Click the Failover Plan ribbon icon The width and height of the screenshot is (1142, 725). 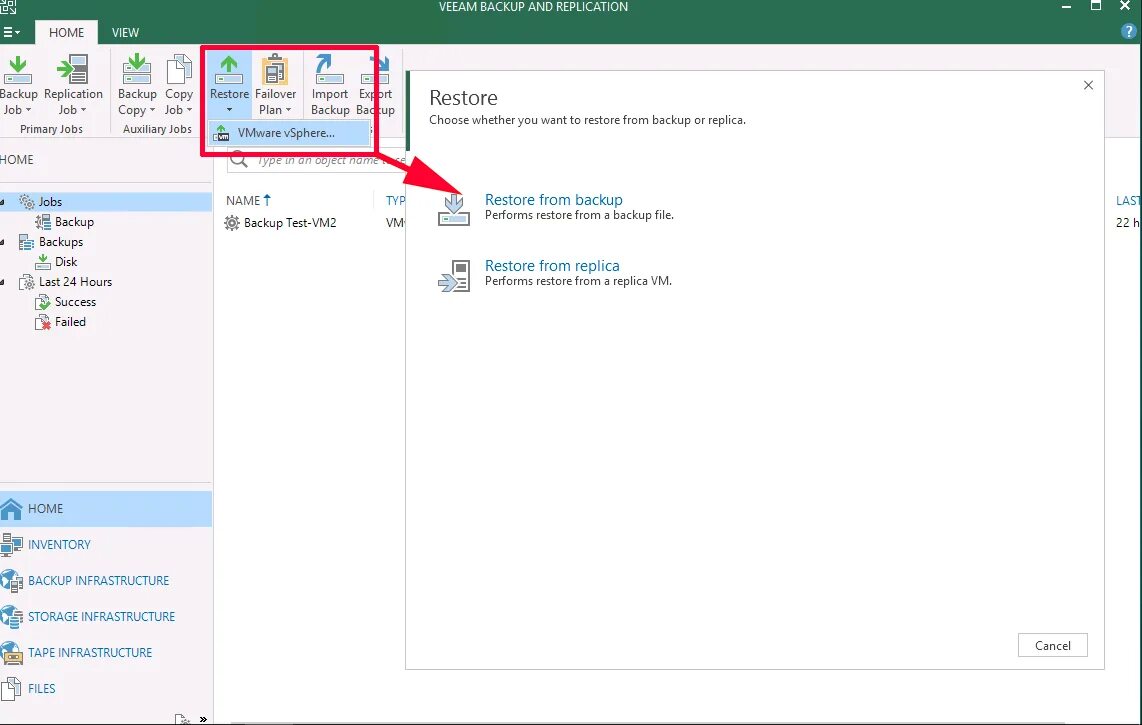click(x=275, y=70)
